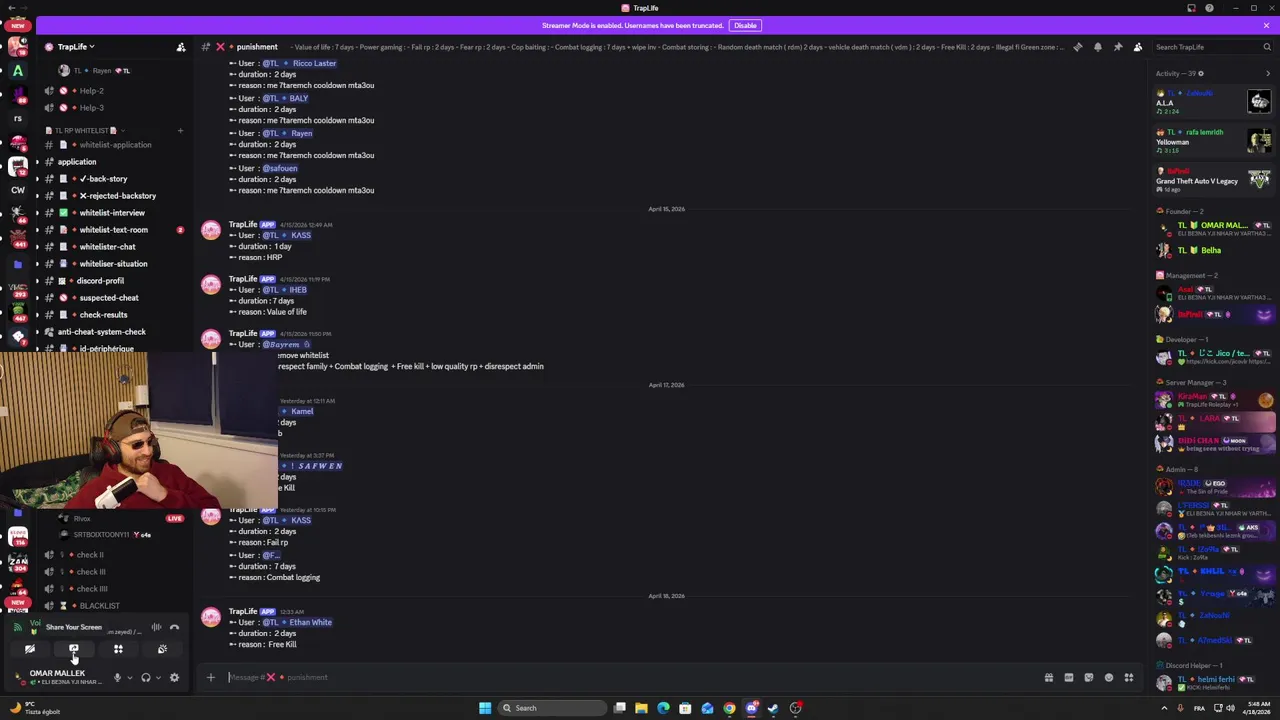The width and height of the screenshot is (1280, 720).
Task: Open User Settings gear
Action: pos(174,678)
